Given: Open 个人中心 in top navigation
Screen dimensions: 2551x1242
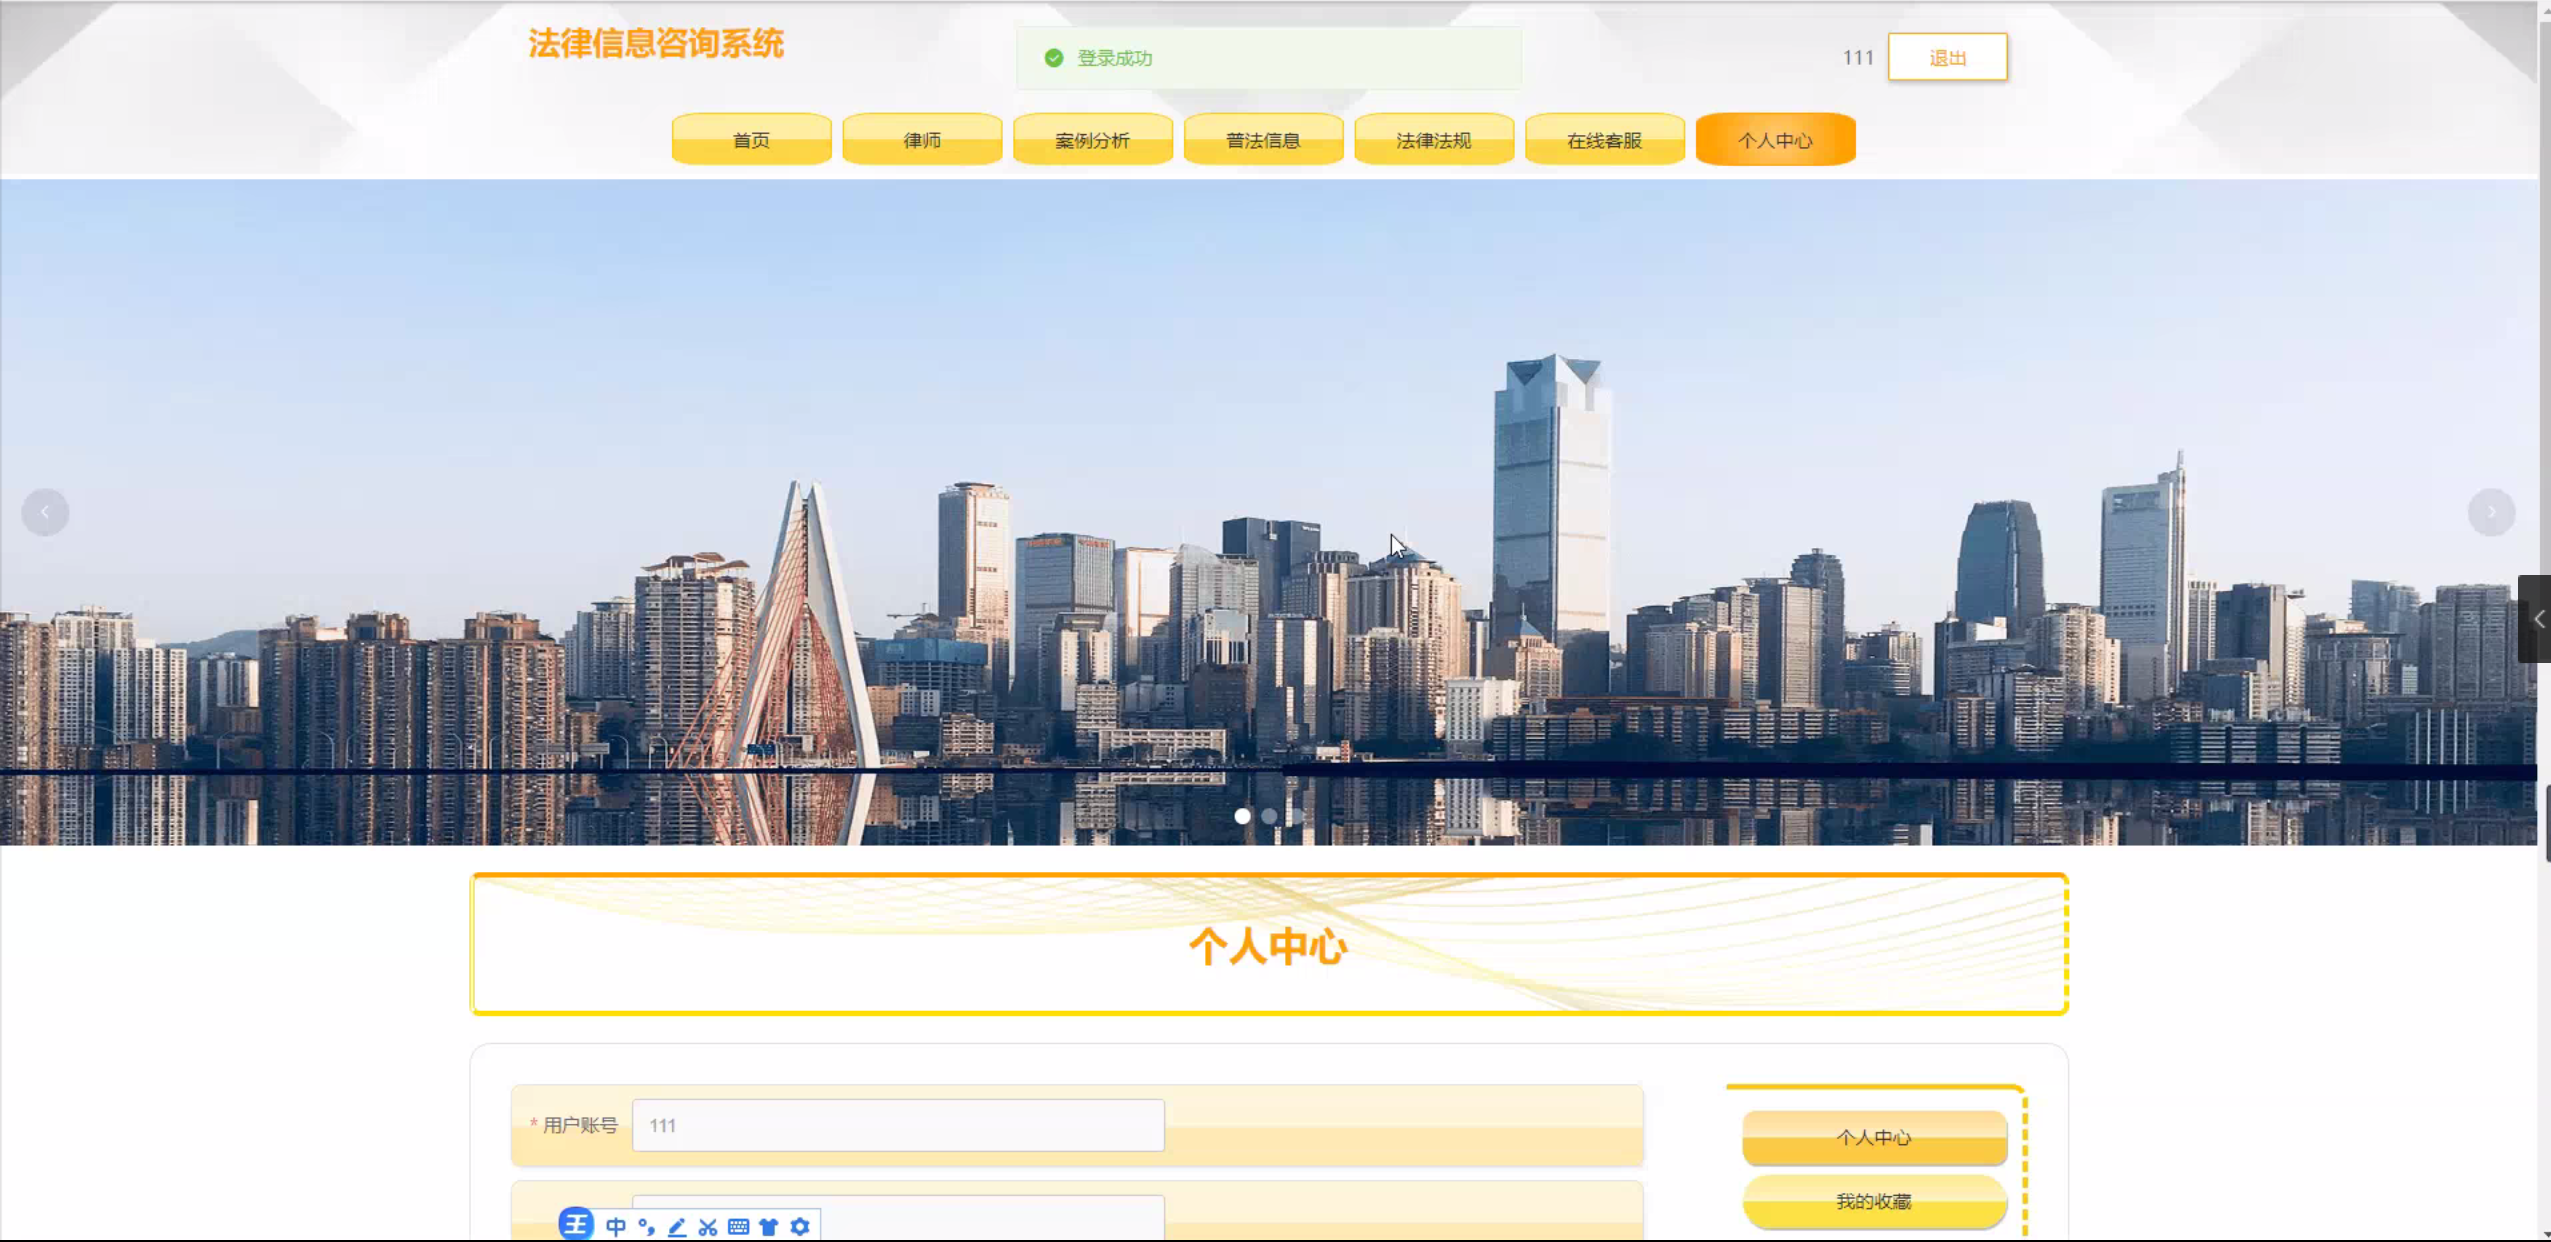Looking at the screenshot, I should tap(1776, 140).
